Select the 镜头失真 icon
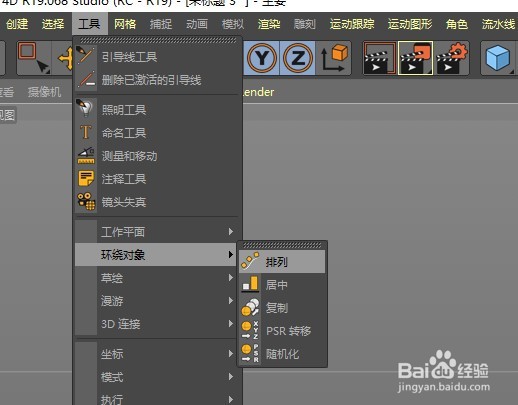The width and height of the screenshot is (518, 405). 86,201
